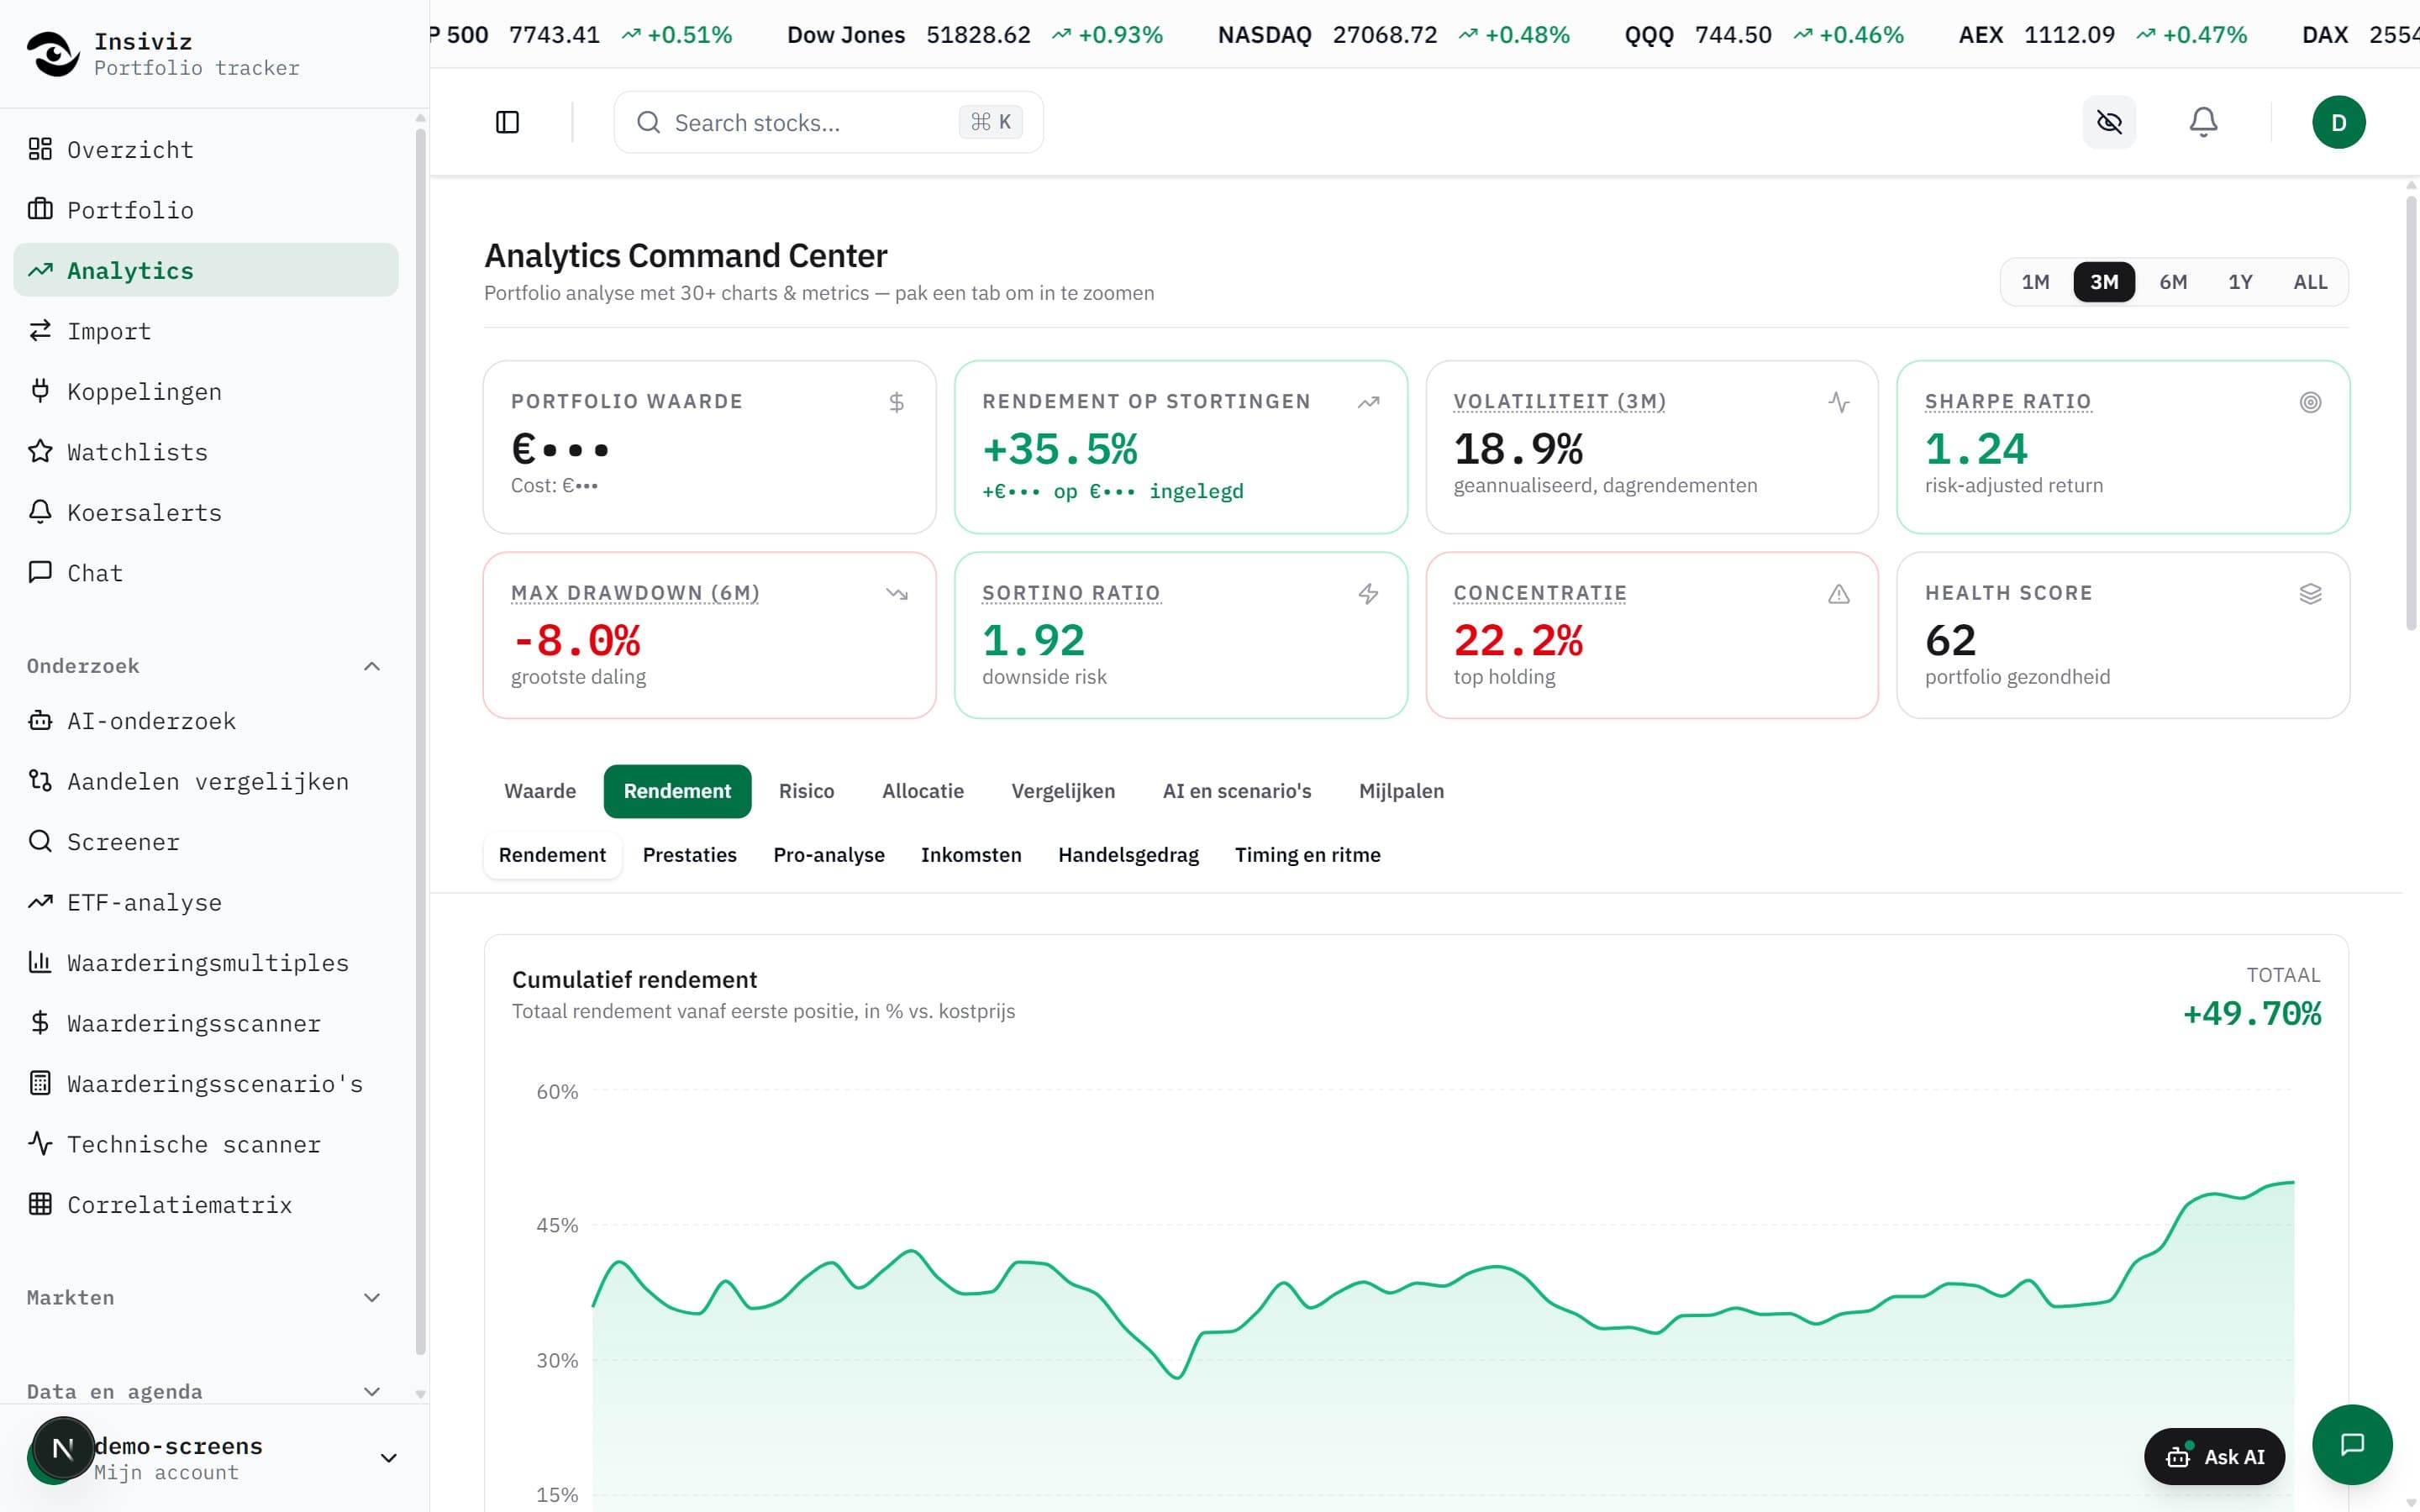2420x1512 pixels.
Task: Select the 6M time range
Action: point(2173,282)
